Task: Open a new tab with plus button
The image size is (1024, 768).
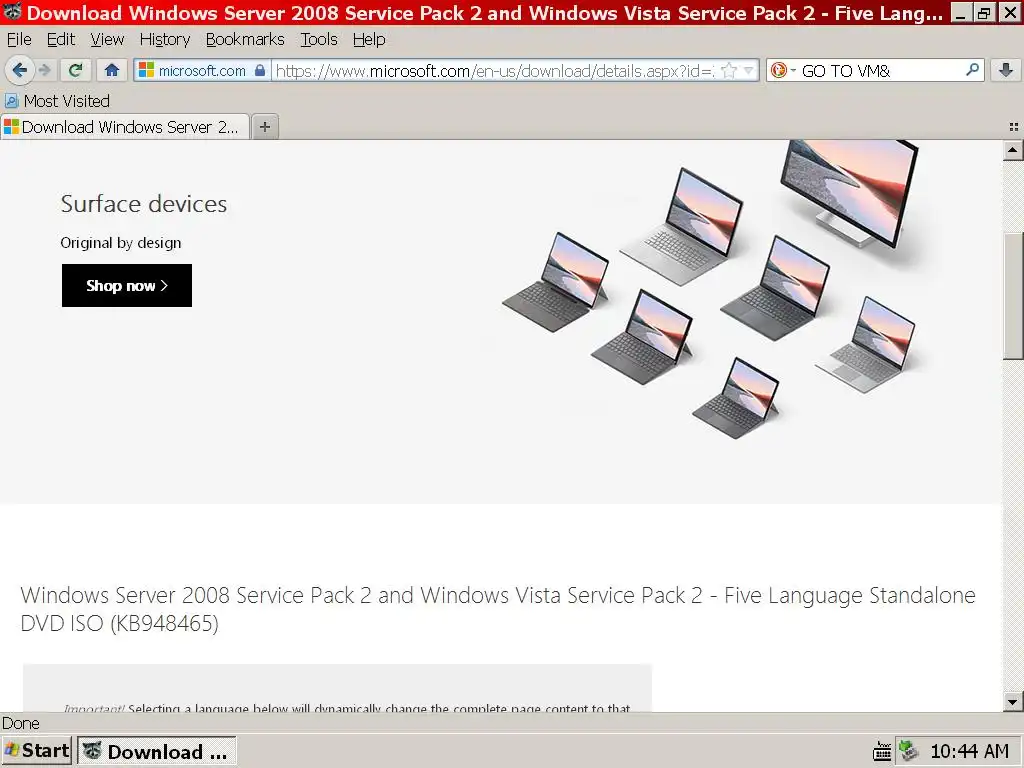Action: [x=264, y=127]
